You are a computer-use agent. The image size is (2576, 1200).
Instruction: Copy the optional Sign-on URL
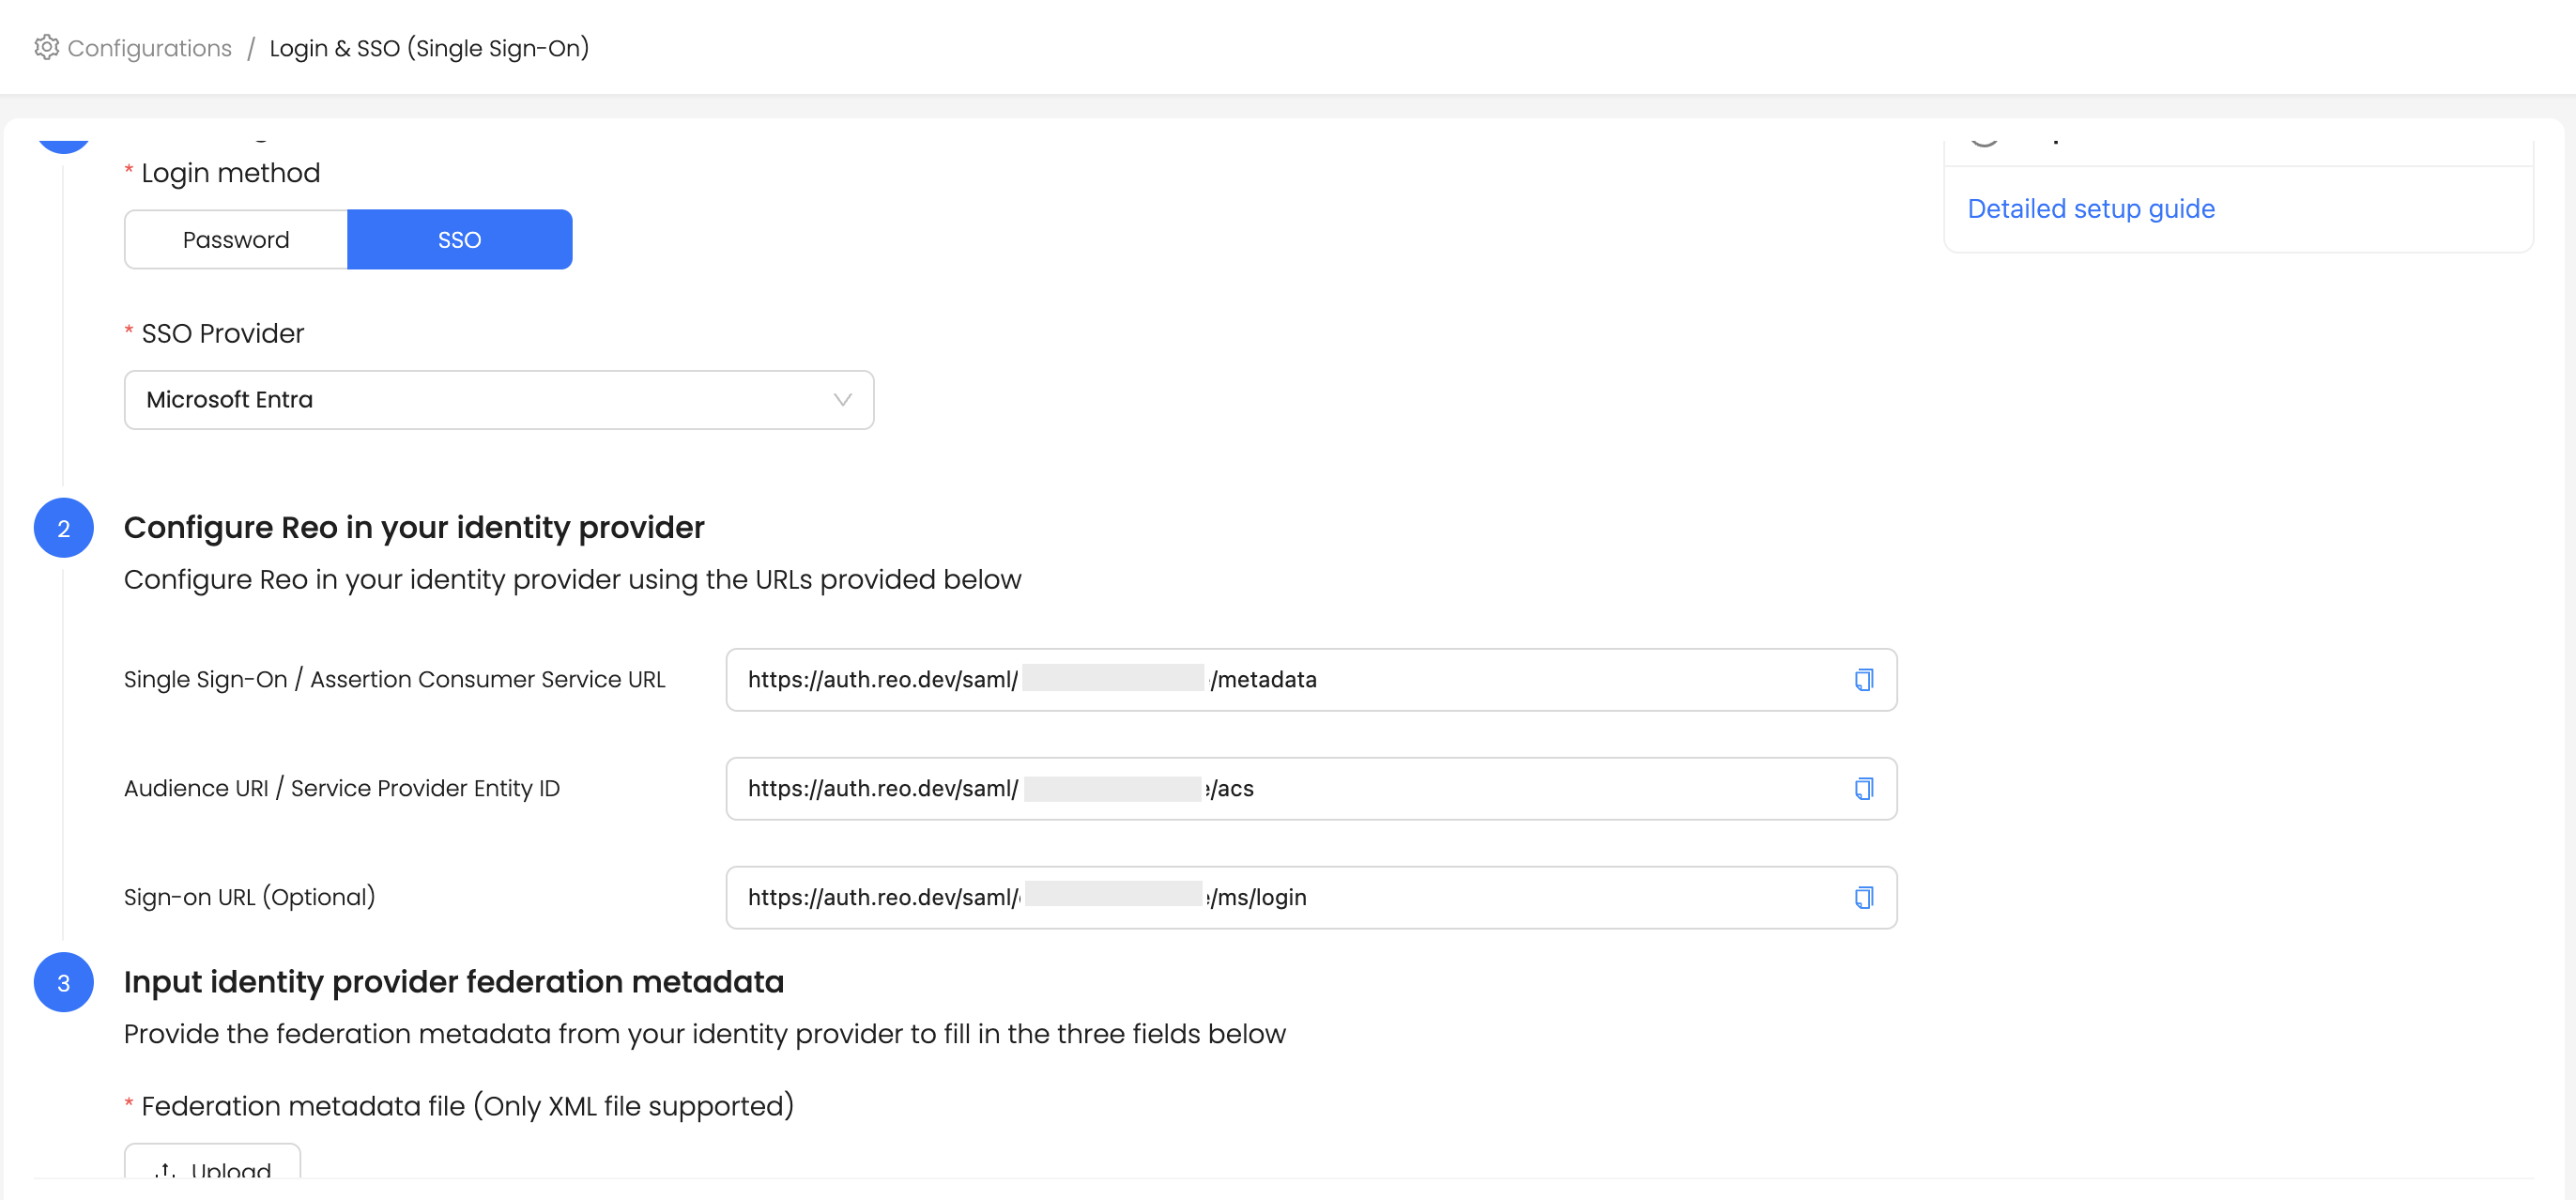click(1863, 898)
